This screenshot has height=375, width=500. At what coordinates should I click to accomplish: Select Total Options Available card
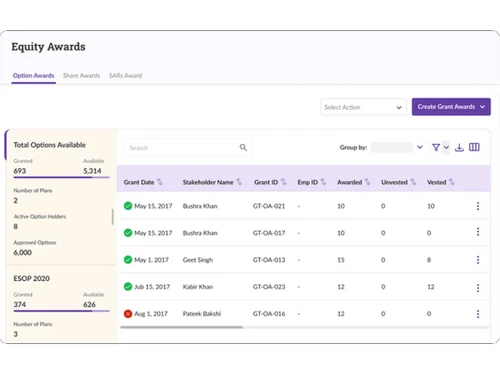pos(61,197)
